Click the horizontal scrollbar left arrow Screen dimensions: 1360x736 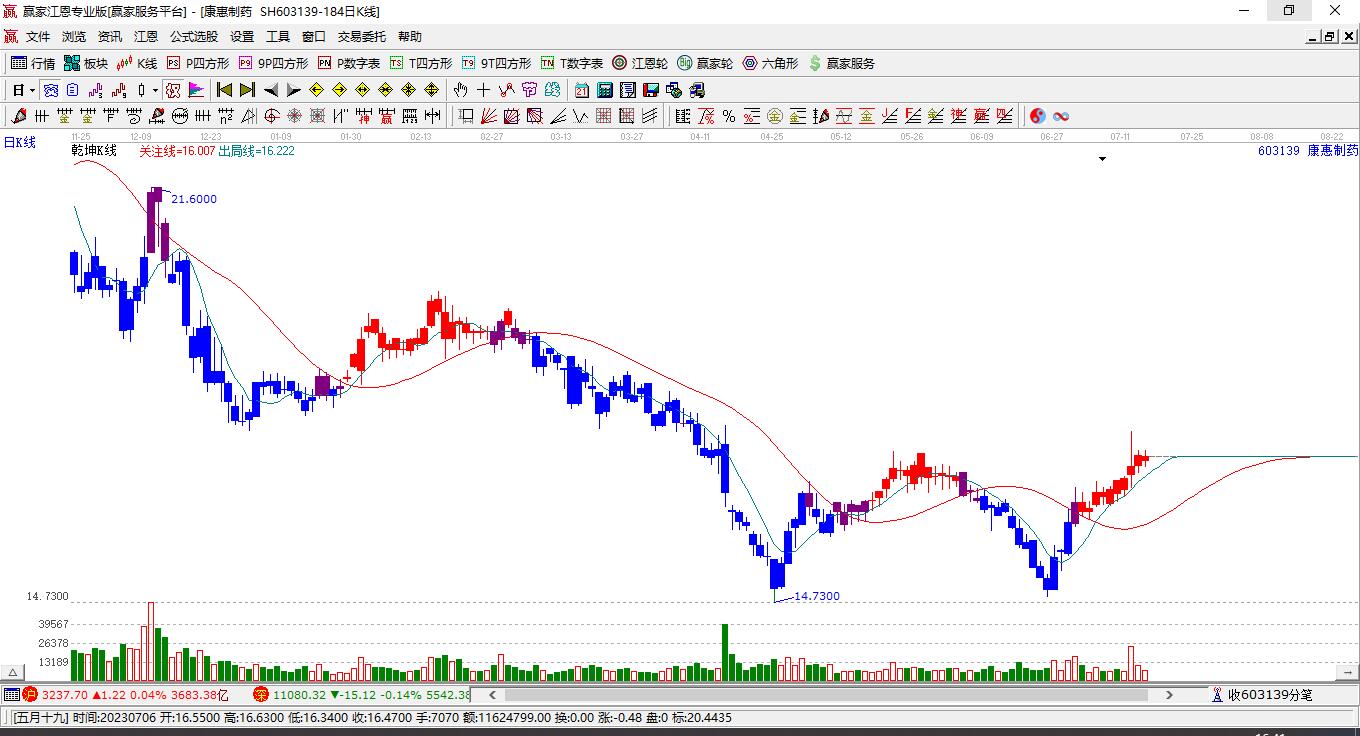[492, 695]
